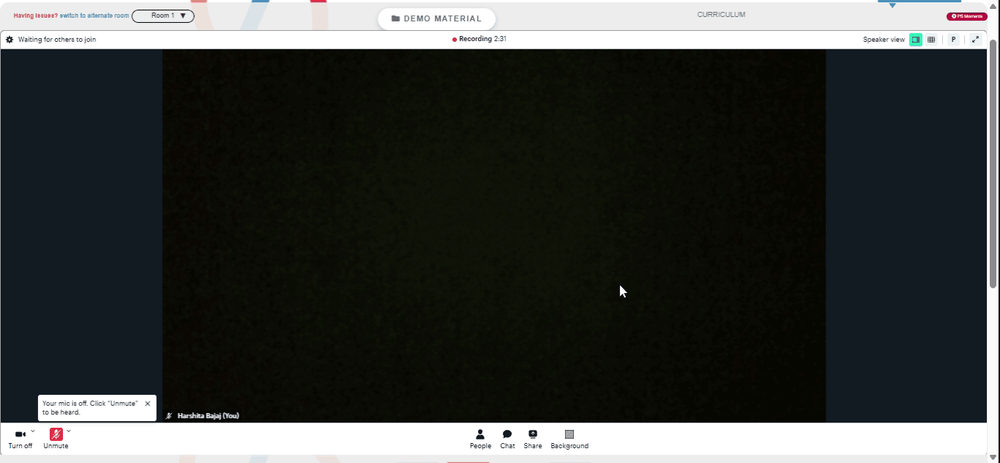Click the PS Moments button

967,17
